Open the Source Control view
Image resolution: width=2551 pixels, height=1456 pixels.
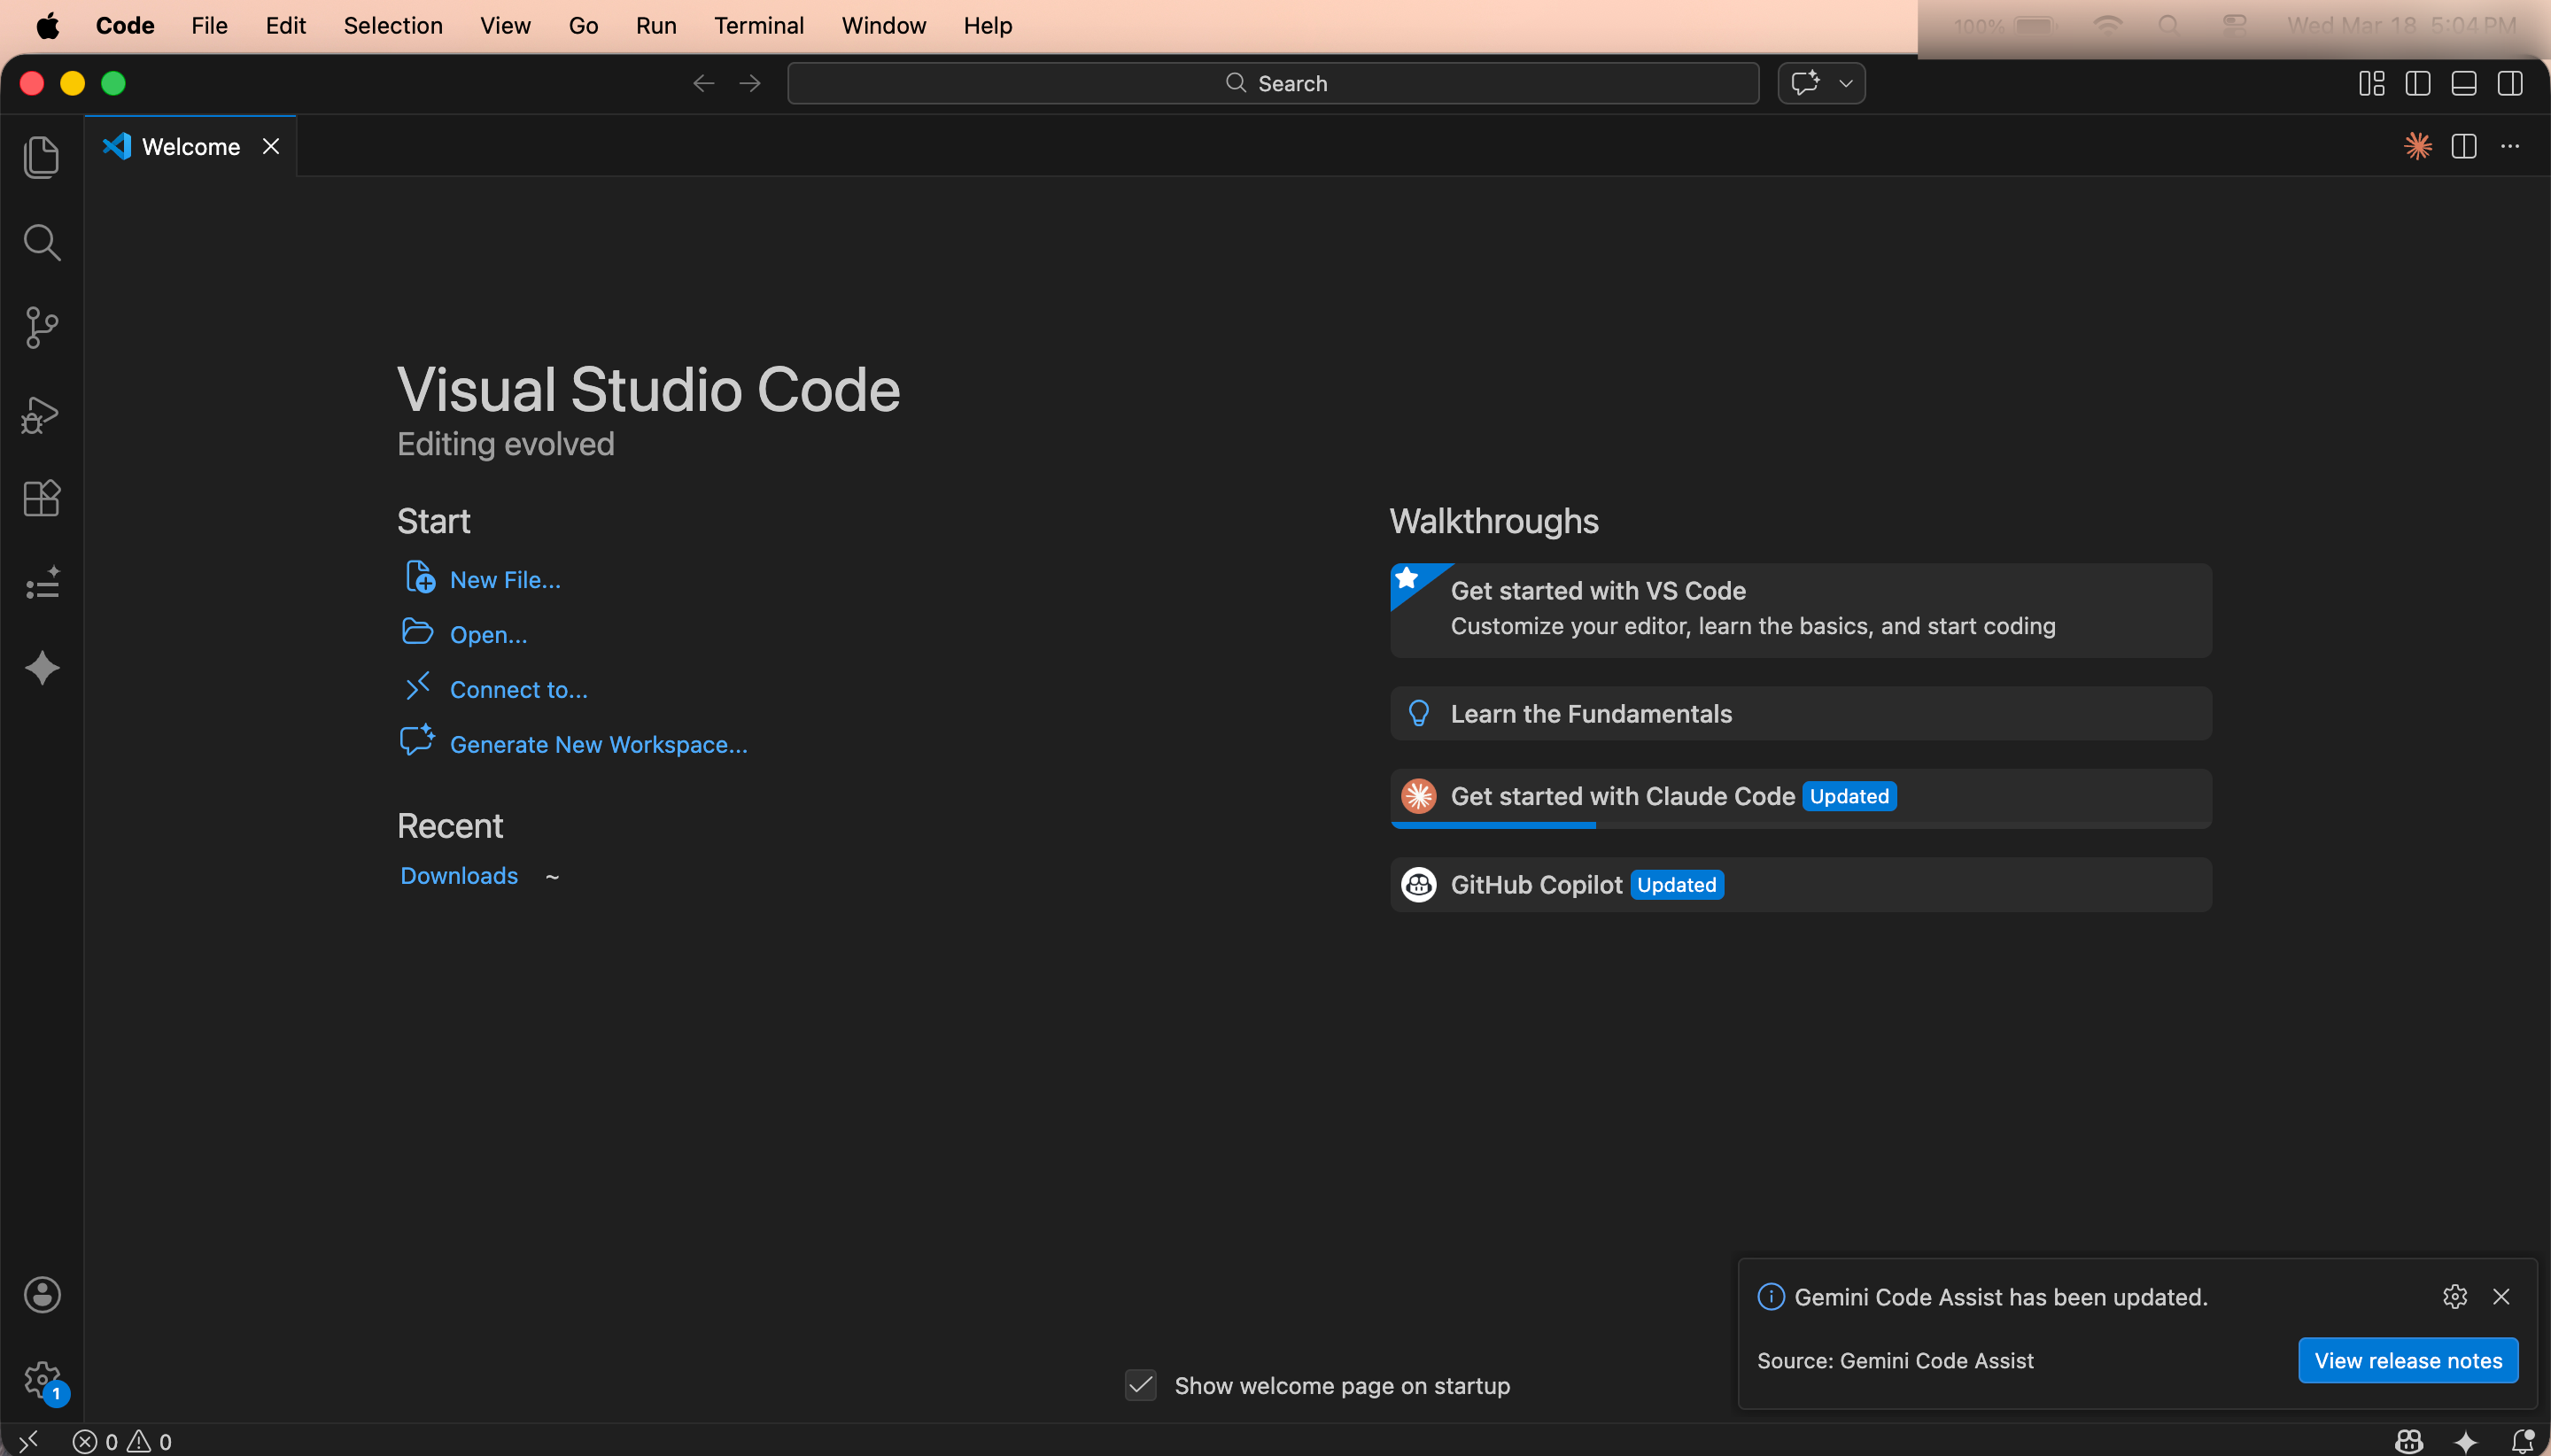click(x=41, y=328)
